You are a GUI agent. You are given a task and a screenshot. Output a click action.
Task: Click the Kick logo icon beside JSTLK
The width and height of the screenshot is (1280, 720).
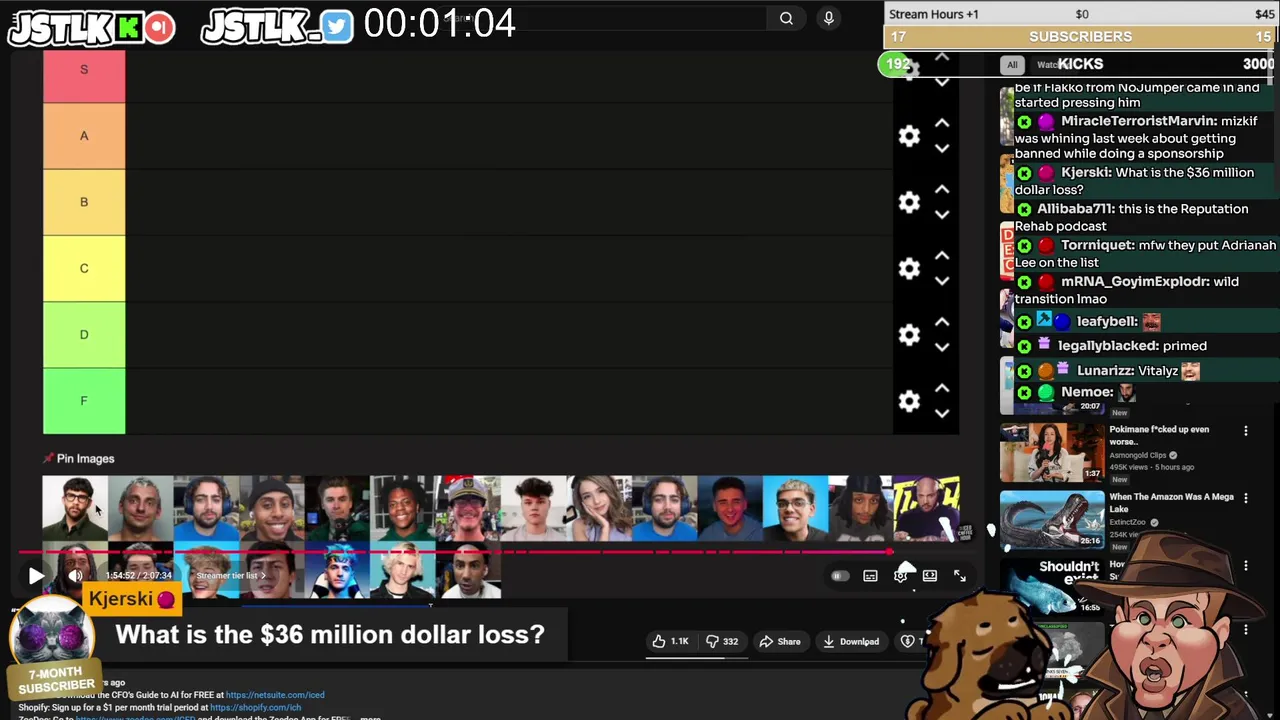coord(129,29)
